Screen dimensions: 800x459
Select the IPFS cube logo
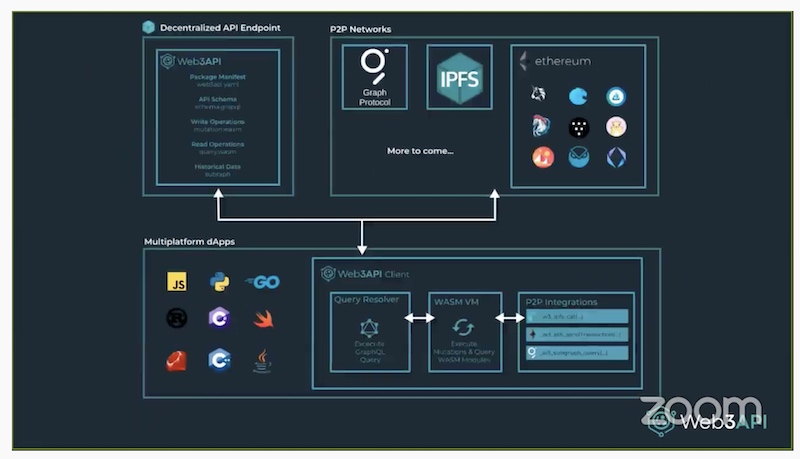[460, 78]
